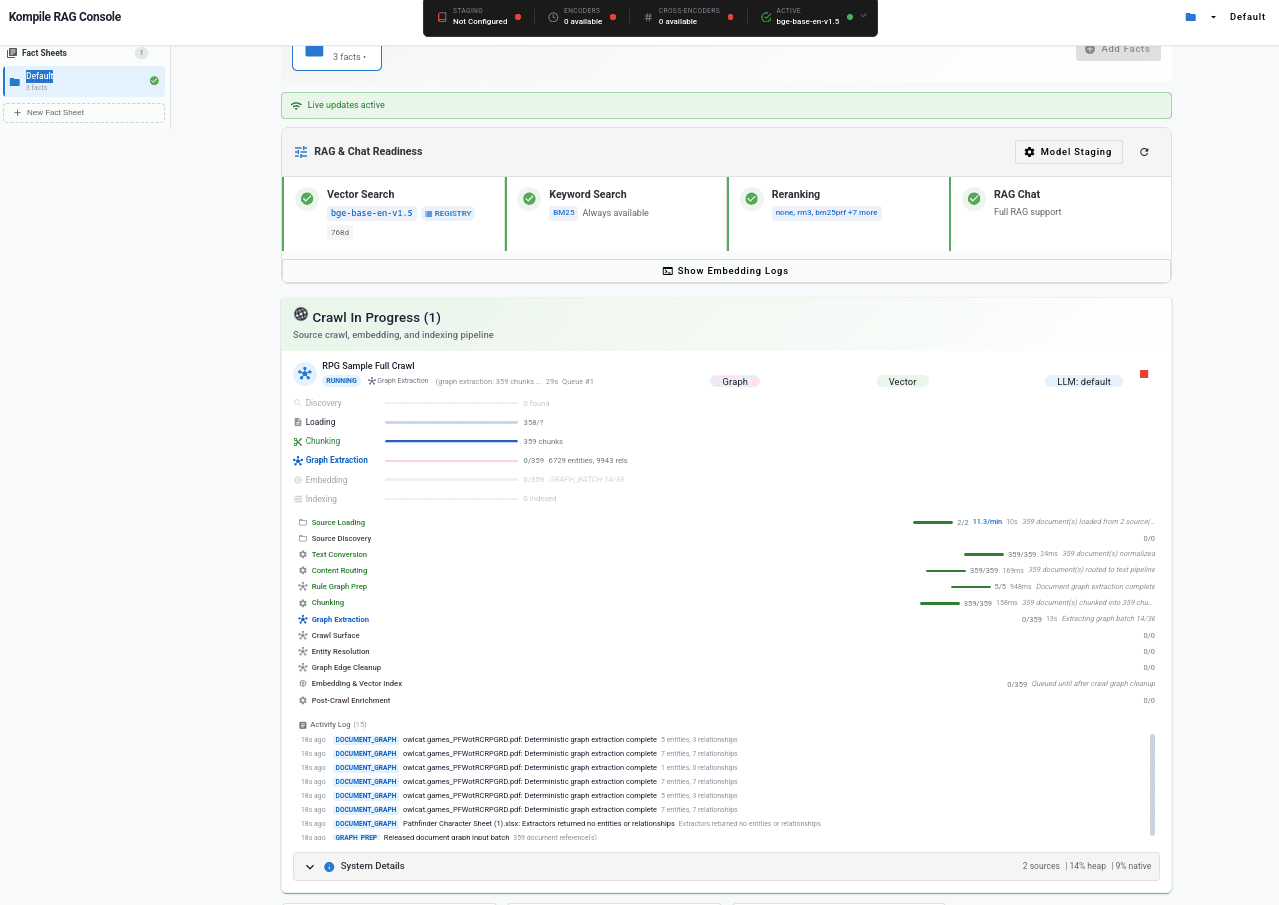Image resolution: width=1279 pixels, height=905 pixels.
Task: Select the Source Discovery pipeline step
Action: click(x=726, y=538)
